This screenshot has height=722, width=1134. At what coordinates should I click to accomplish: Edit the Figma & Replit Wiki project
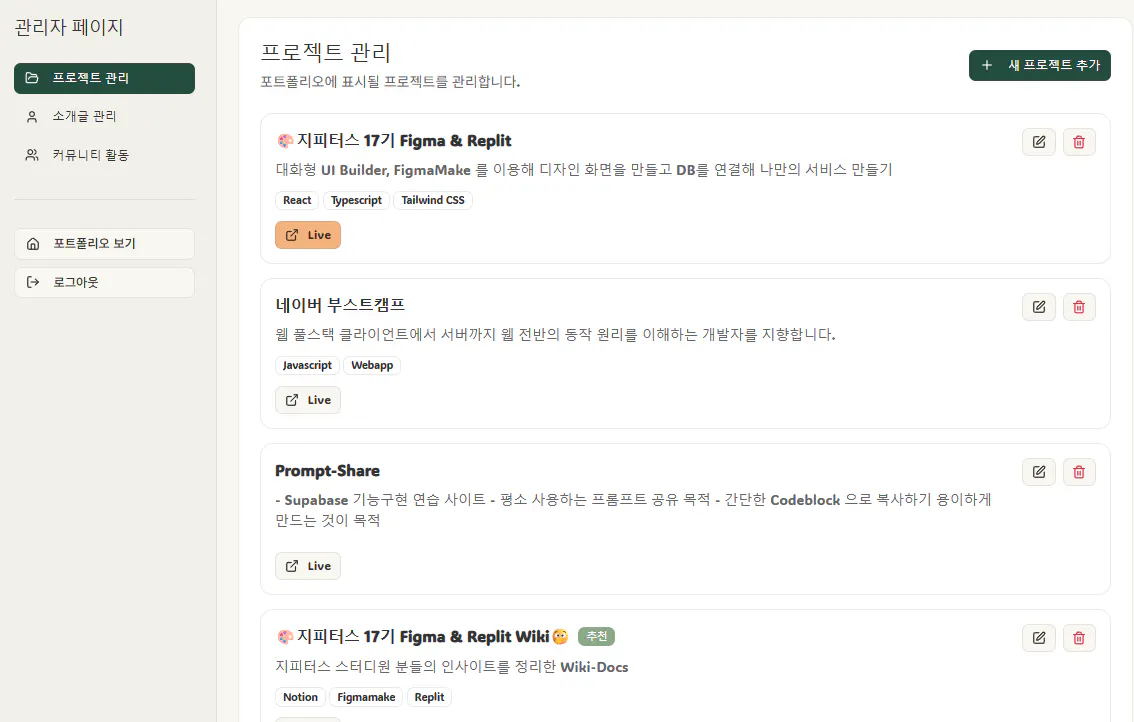pos(1039,638)
